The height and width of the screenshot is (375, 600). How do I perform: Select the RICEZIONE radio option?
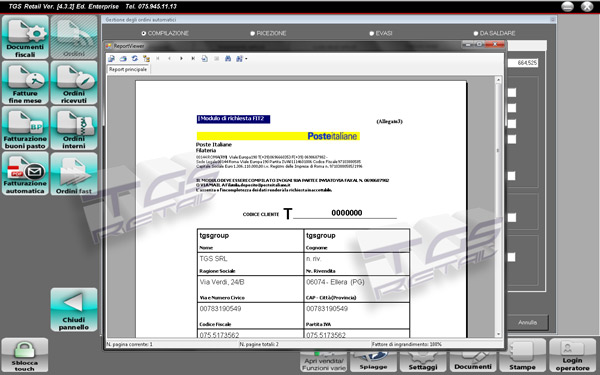268,33
